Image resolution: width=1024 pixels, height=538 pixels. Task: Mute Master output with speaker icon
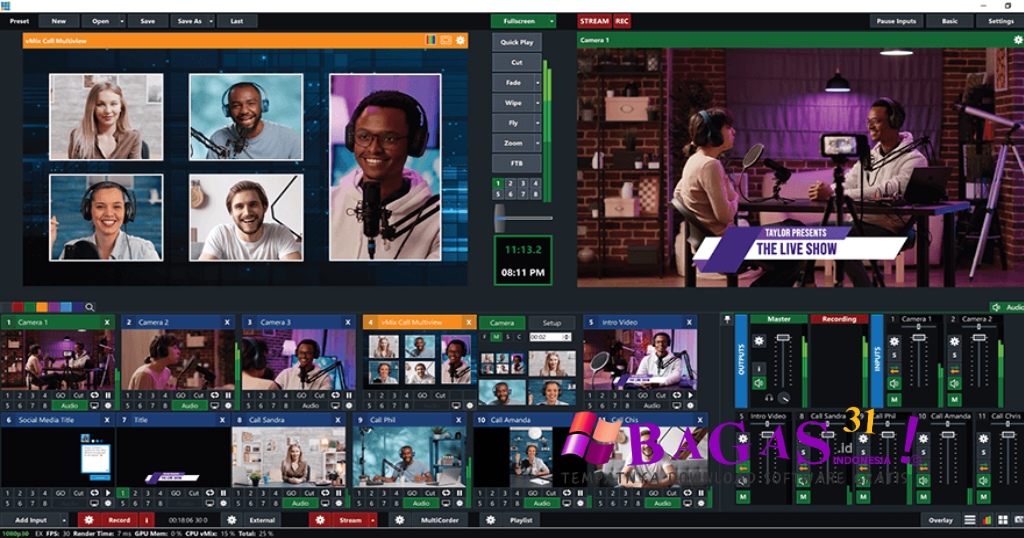click(759, 383)
